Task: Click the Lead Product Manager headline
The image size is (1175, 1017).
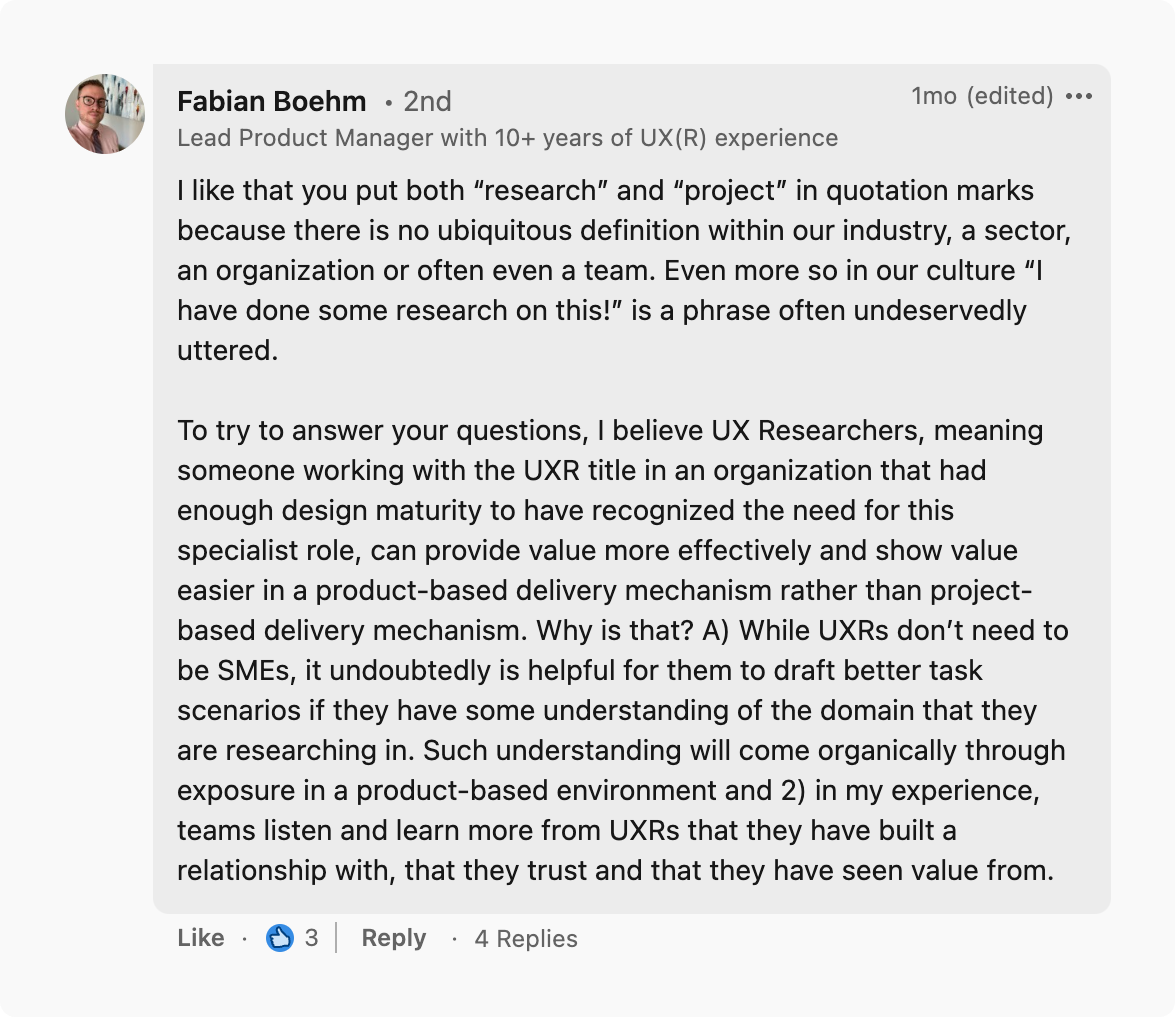Action: 507,138
